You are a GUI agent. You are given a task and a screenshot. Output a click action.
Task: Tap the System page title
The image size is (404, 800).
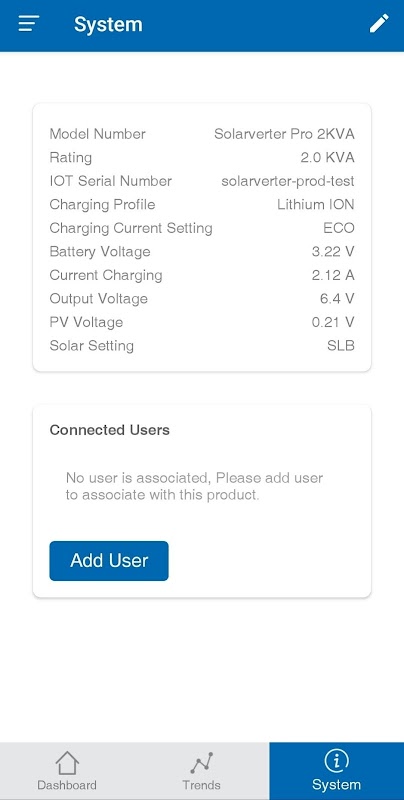click(108, 24)
